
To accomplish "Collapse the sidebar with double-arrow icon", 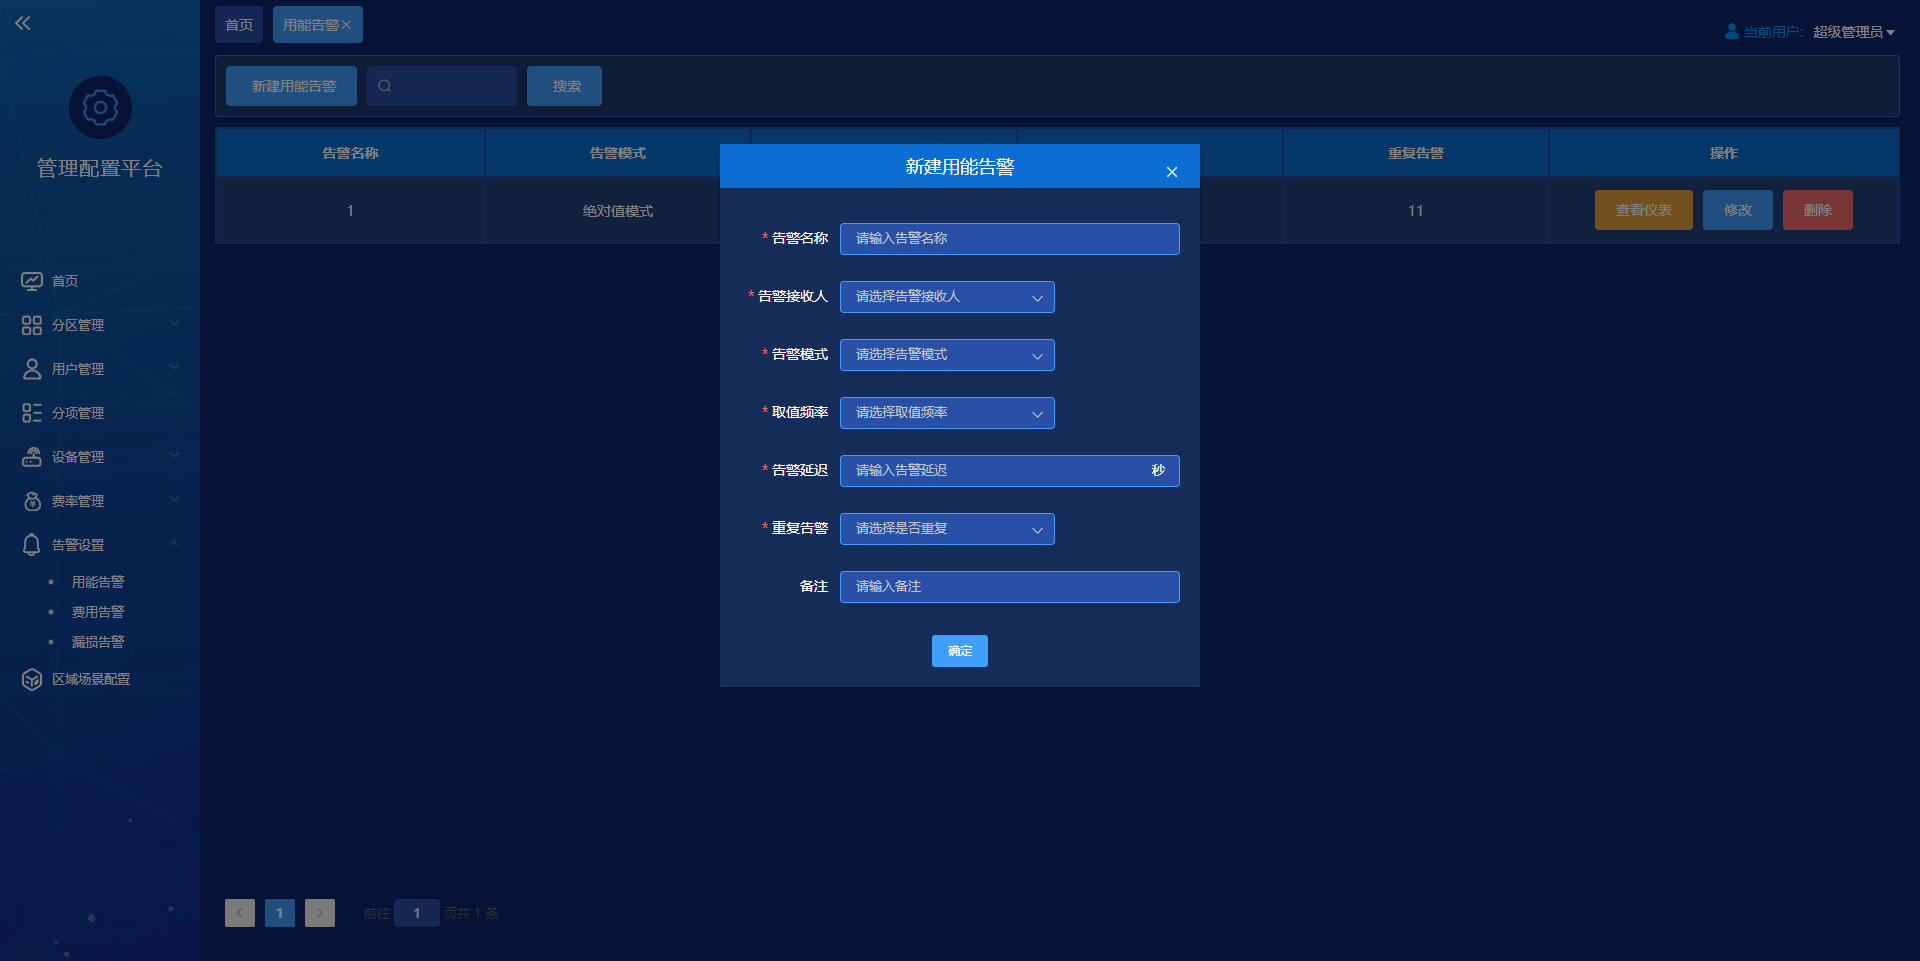I will (x=23, y=23).
